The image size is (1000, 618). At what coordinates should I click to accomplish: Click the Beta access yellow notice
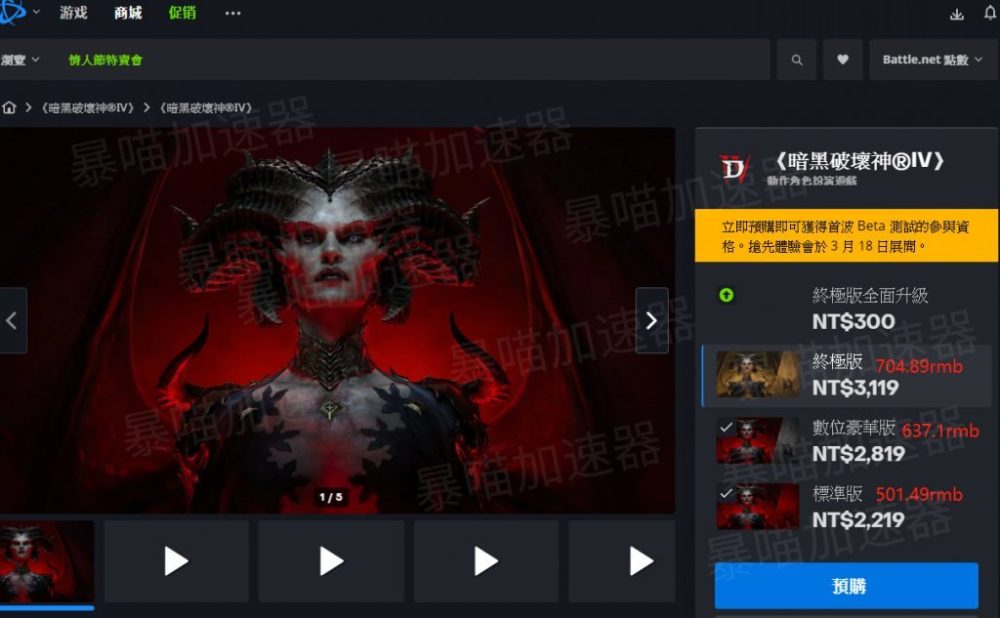(846, 235)
